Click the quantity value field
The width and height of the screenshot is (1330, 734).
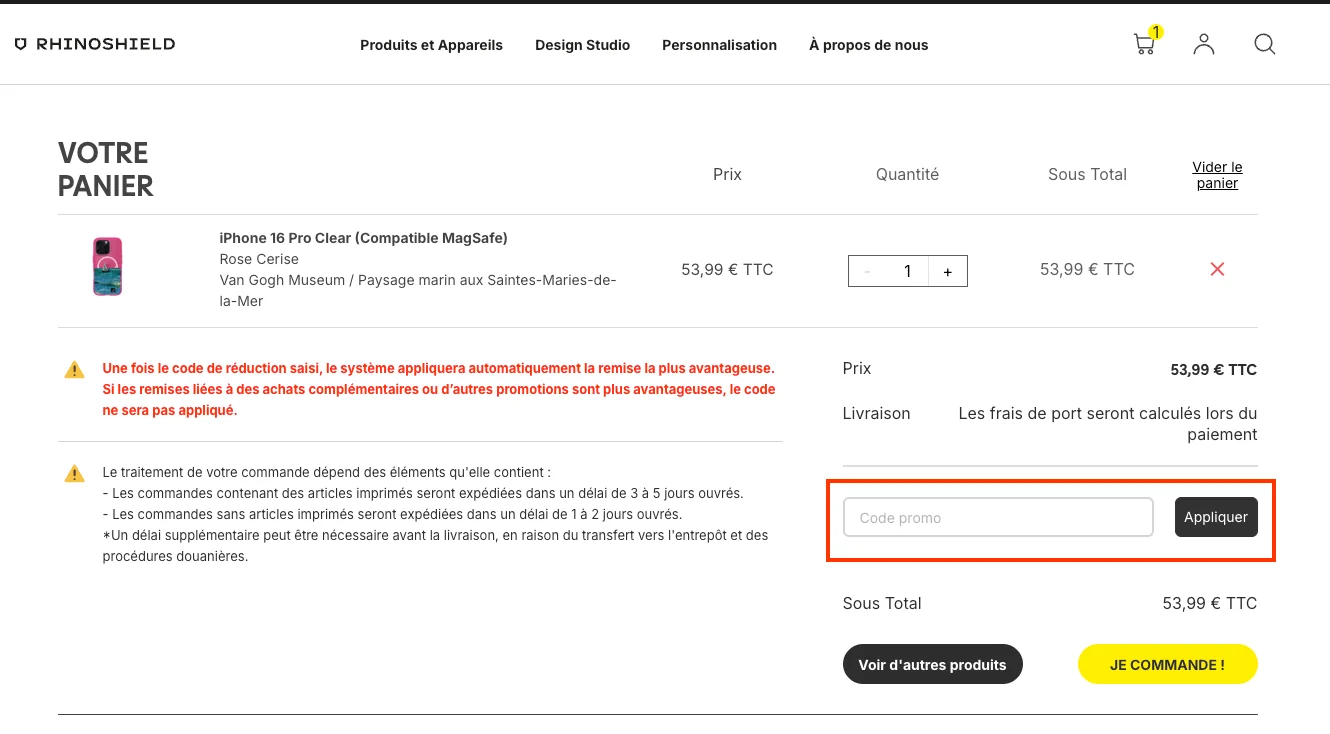coord(907,271)
